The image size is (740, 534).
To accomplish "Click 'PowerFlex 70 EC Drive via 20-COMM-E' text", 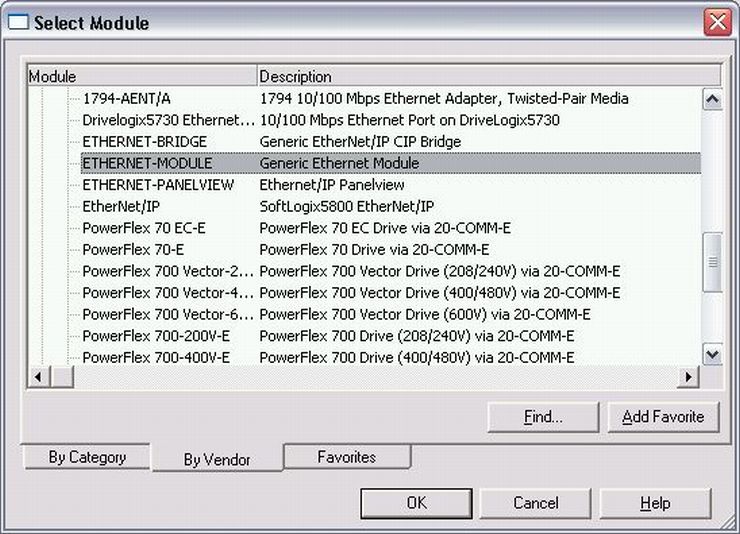I will [385, 228].
